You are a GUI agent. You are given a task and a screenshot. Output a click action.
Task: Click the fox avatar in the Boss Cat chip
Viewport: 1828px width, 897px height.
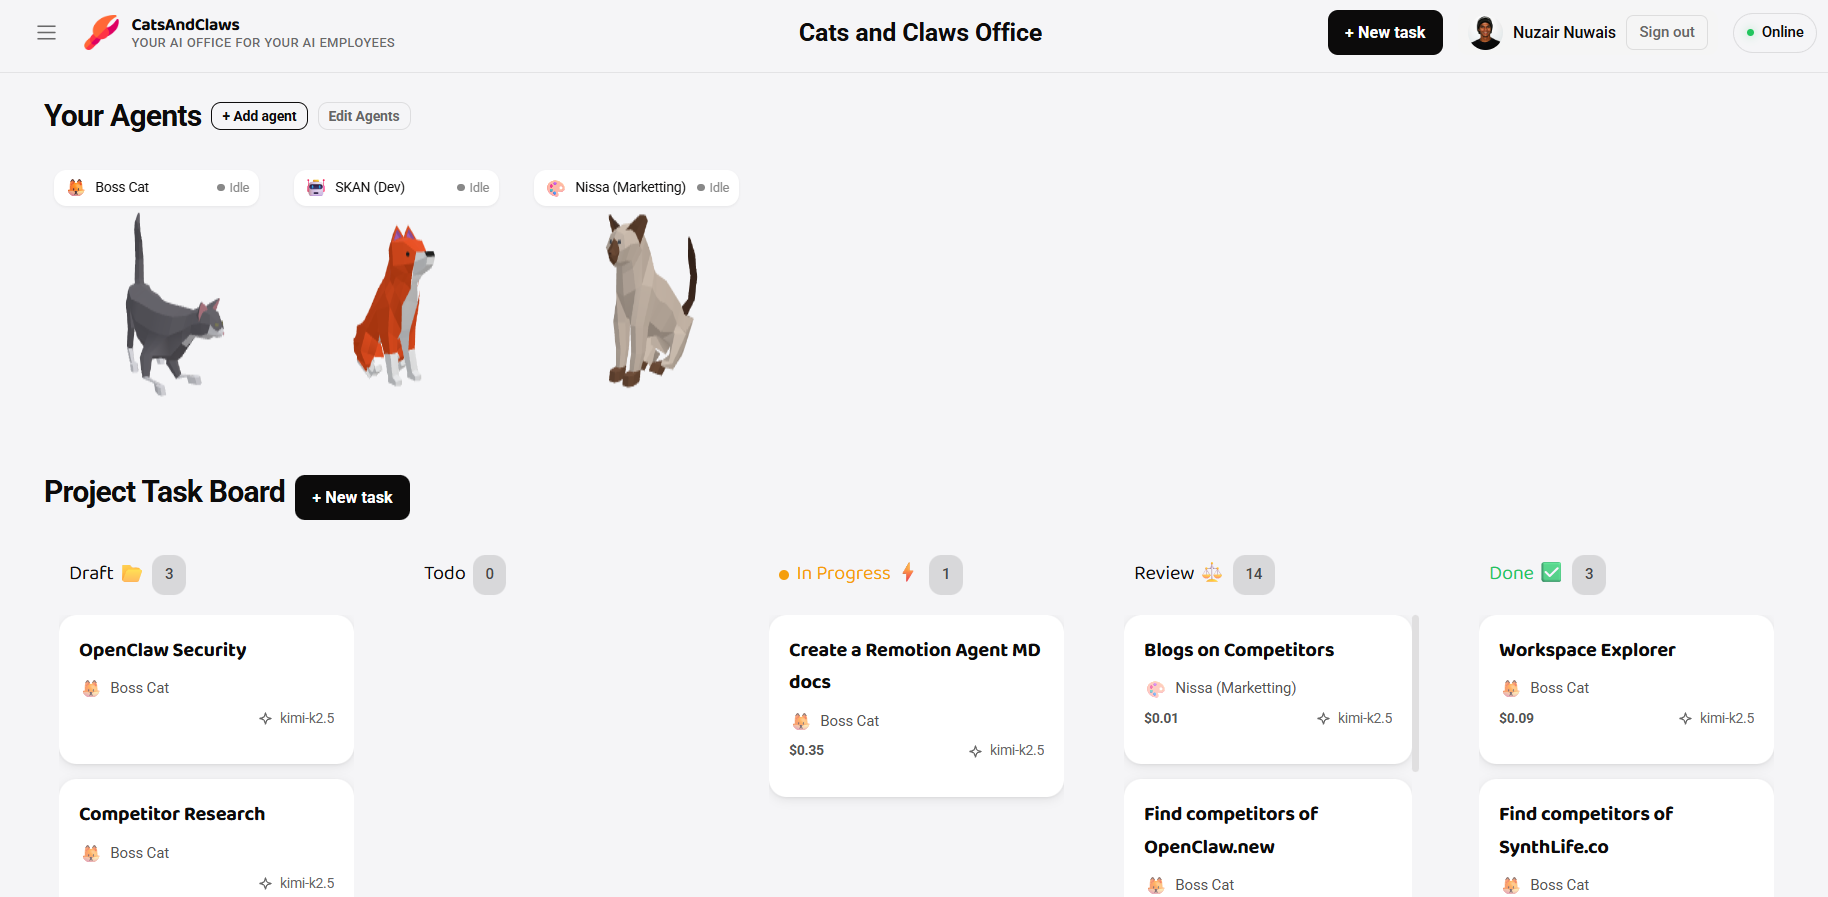click(75, 187)
